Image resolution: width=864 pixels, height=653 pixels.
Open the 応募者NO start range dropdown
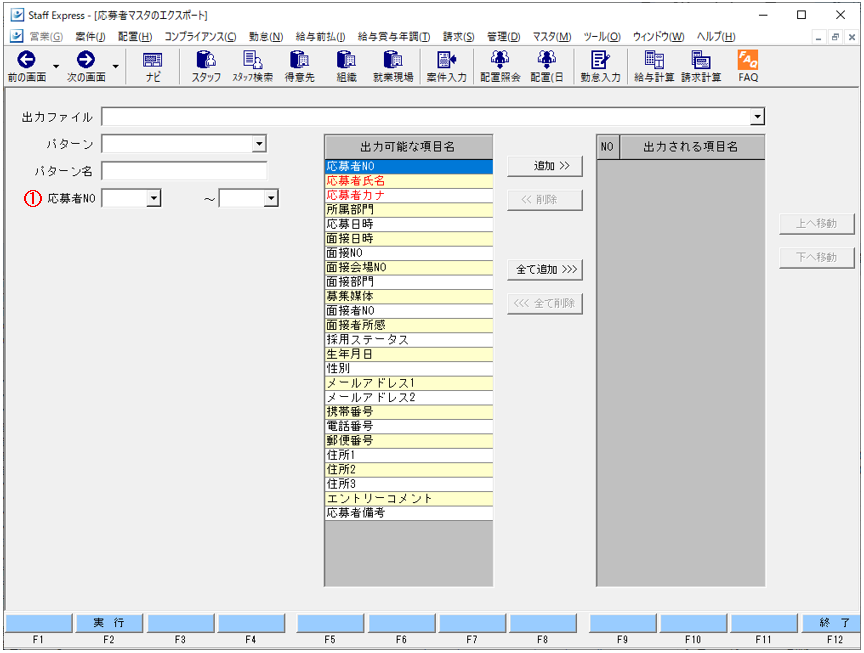pyautogui.click(x=154, y=198)
